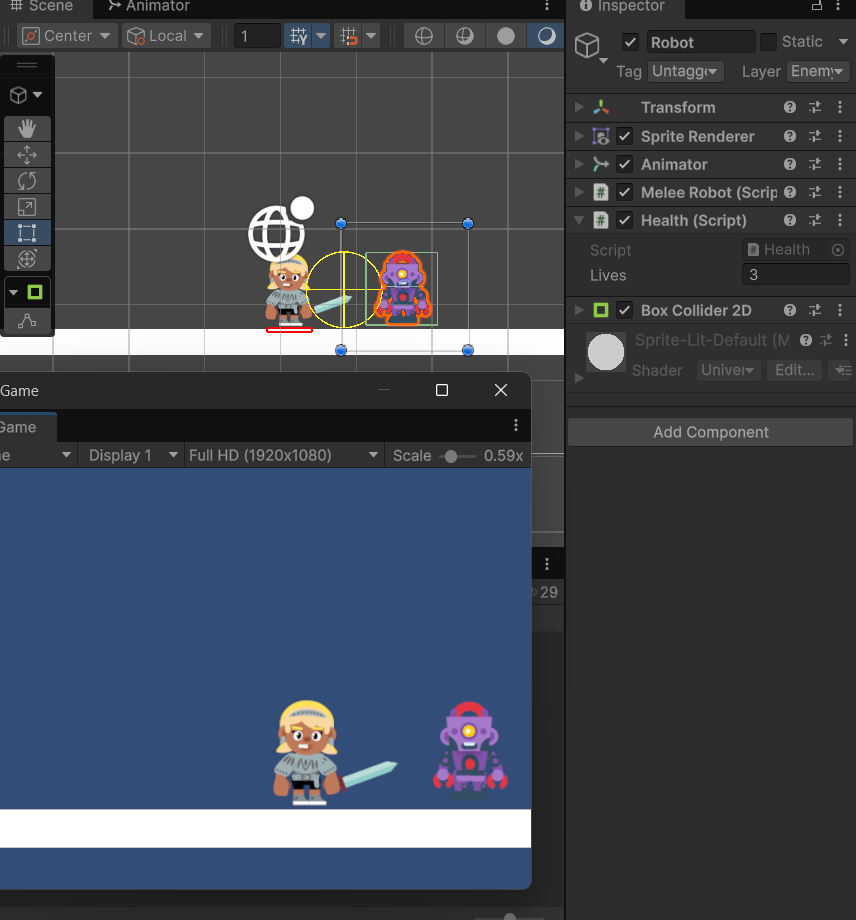Disable the Melee Robot script checkbox
Image resolution: width=856 pixels, height=920 pixels.
pos(625,192)
